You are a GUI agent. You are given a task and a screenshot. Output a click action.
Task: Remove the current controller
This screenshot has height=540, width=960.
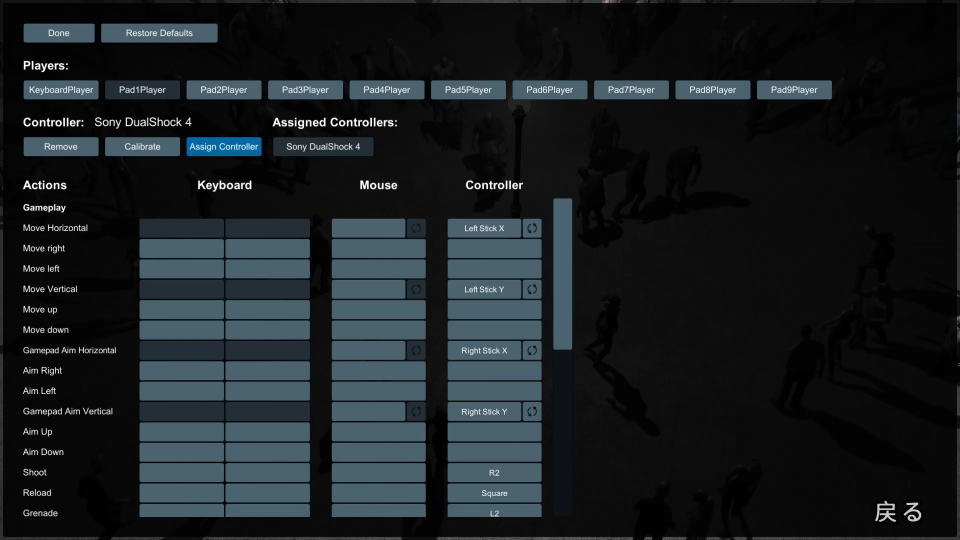click(x=61, y=147)
